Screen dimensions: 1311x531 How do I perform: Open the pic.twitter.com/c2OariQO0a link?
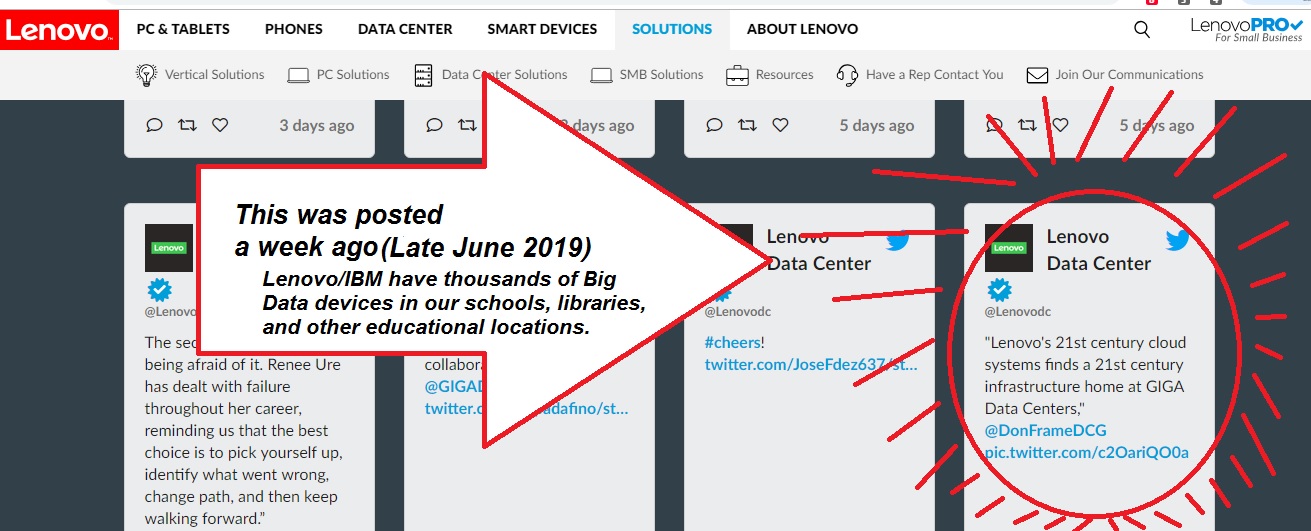pos(1087,453)
